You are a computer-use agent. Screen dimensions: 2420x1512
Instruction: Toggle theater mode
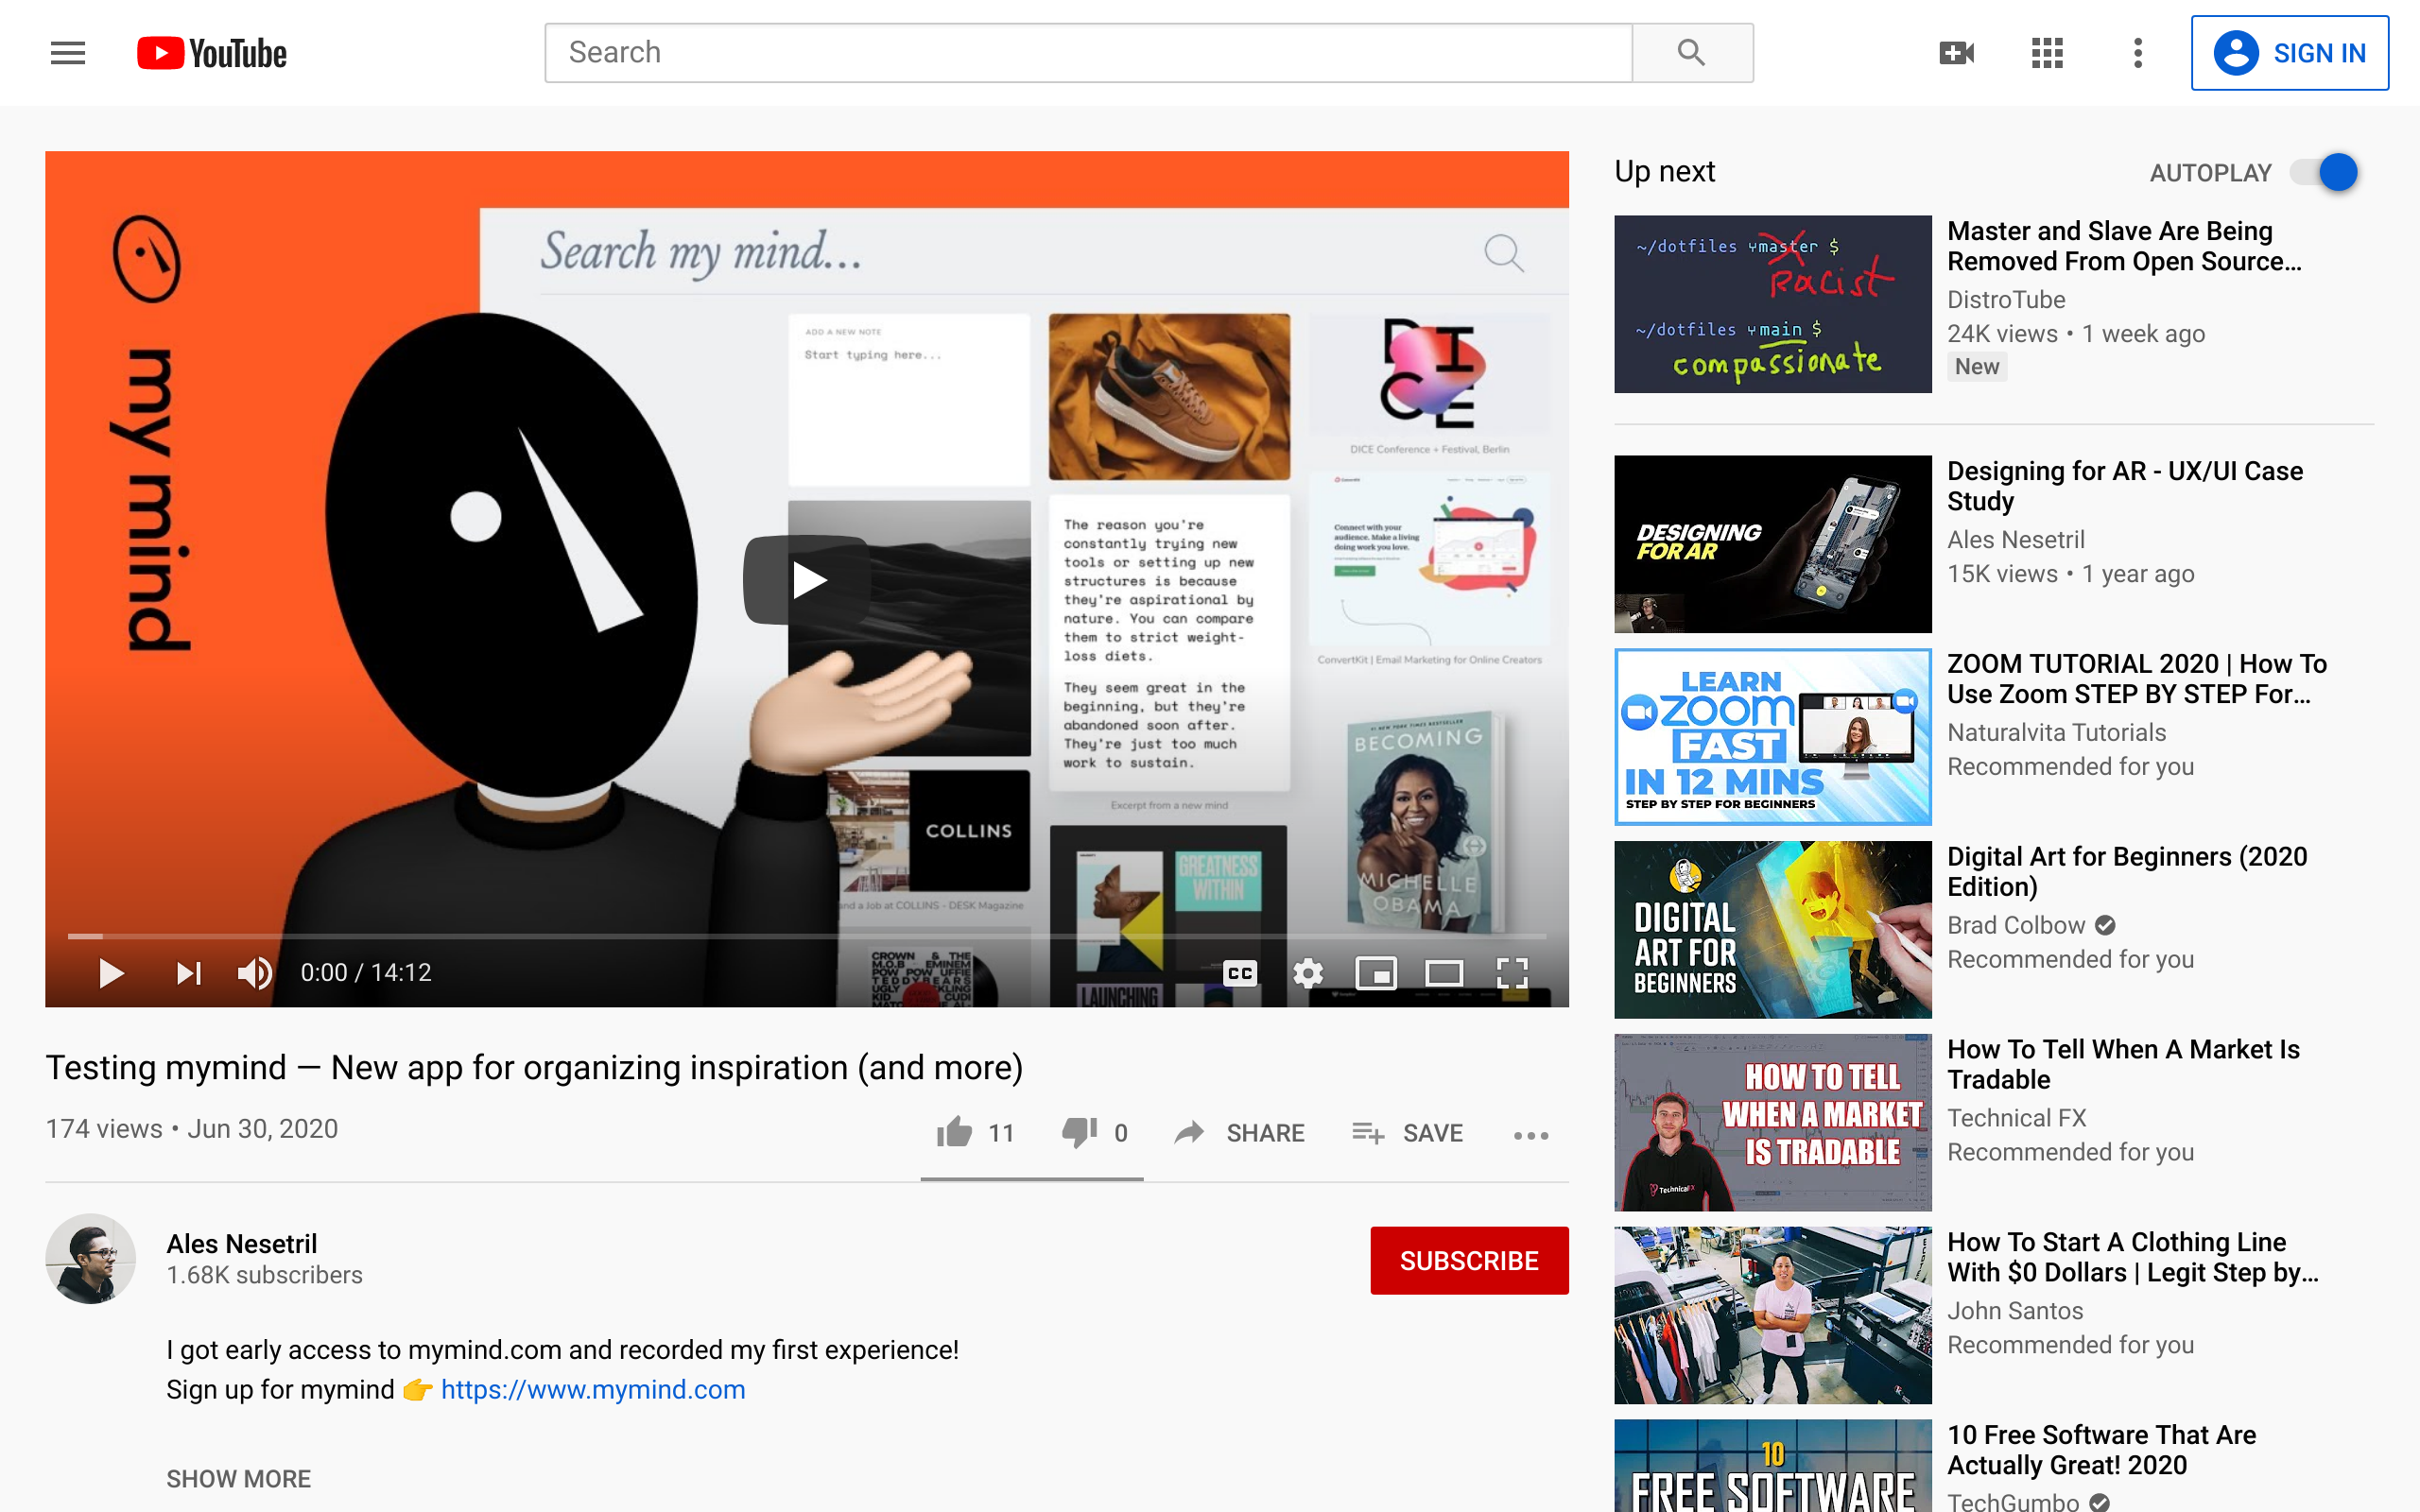pyautogui.click(x=1444, y=973)
